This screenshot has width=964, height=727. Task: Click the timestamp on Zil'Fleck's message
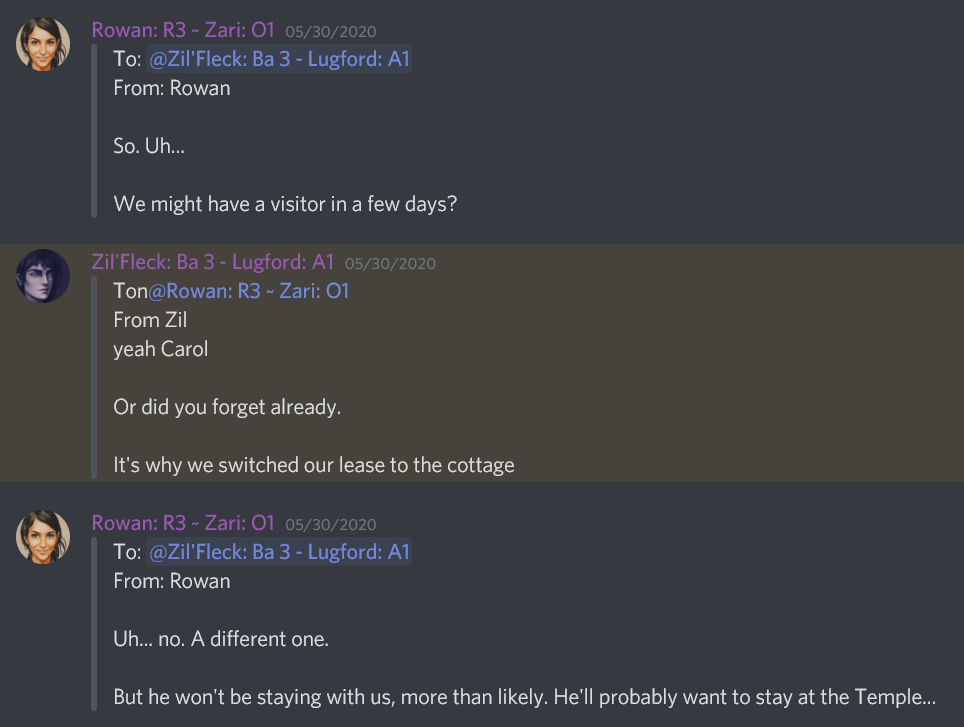390,264
